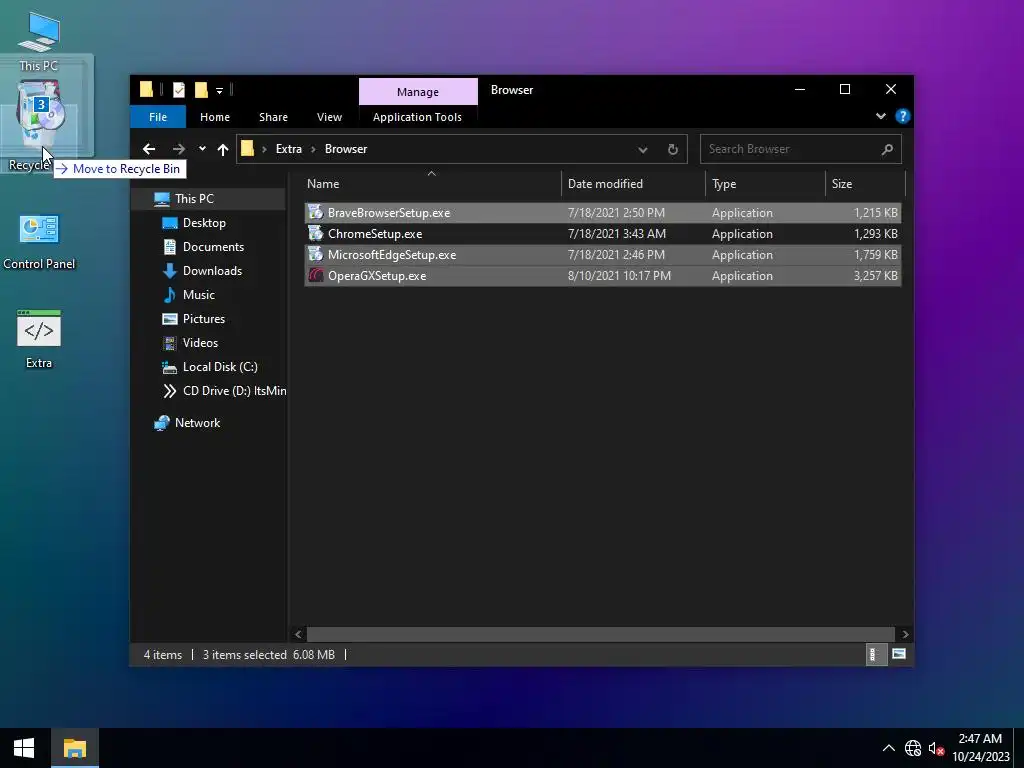
Task: Click the Browser breadcrumb in address bar
Action: click(346, 149)
